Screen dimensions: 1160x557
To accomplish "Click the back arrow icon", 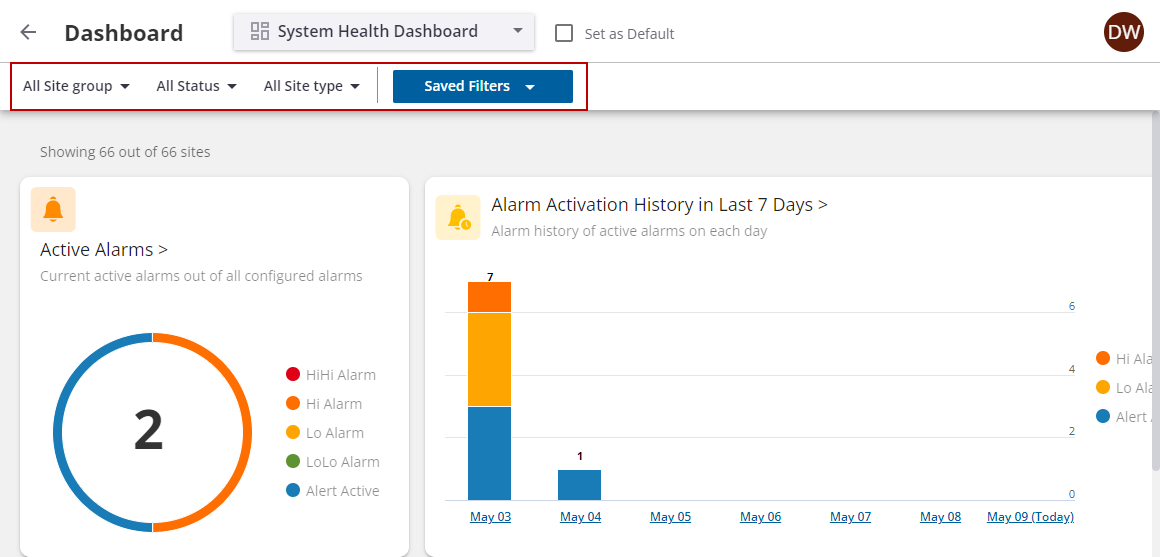I will pos(28,32).
